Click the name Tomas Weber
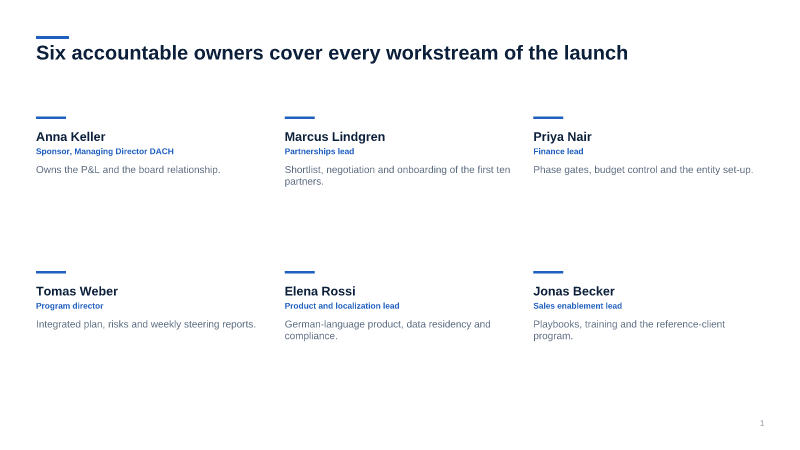Image resolution: width=800 pixels, height=450 pixels. (x=77, y=291)
